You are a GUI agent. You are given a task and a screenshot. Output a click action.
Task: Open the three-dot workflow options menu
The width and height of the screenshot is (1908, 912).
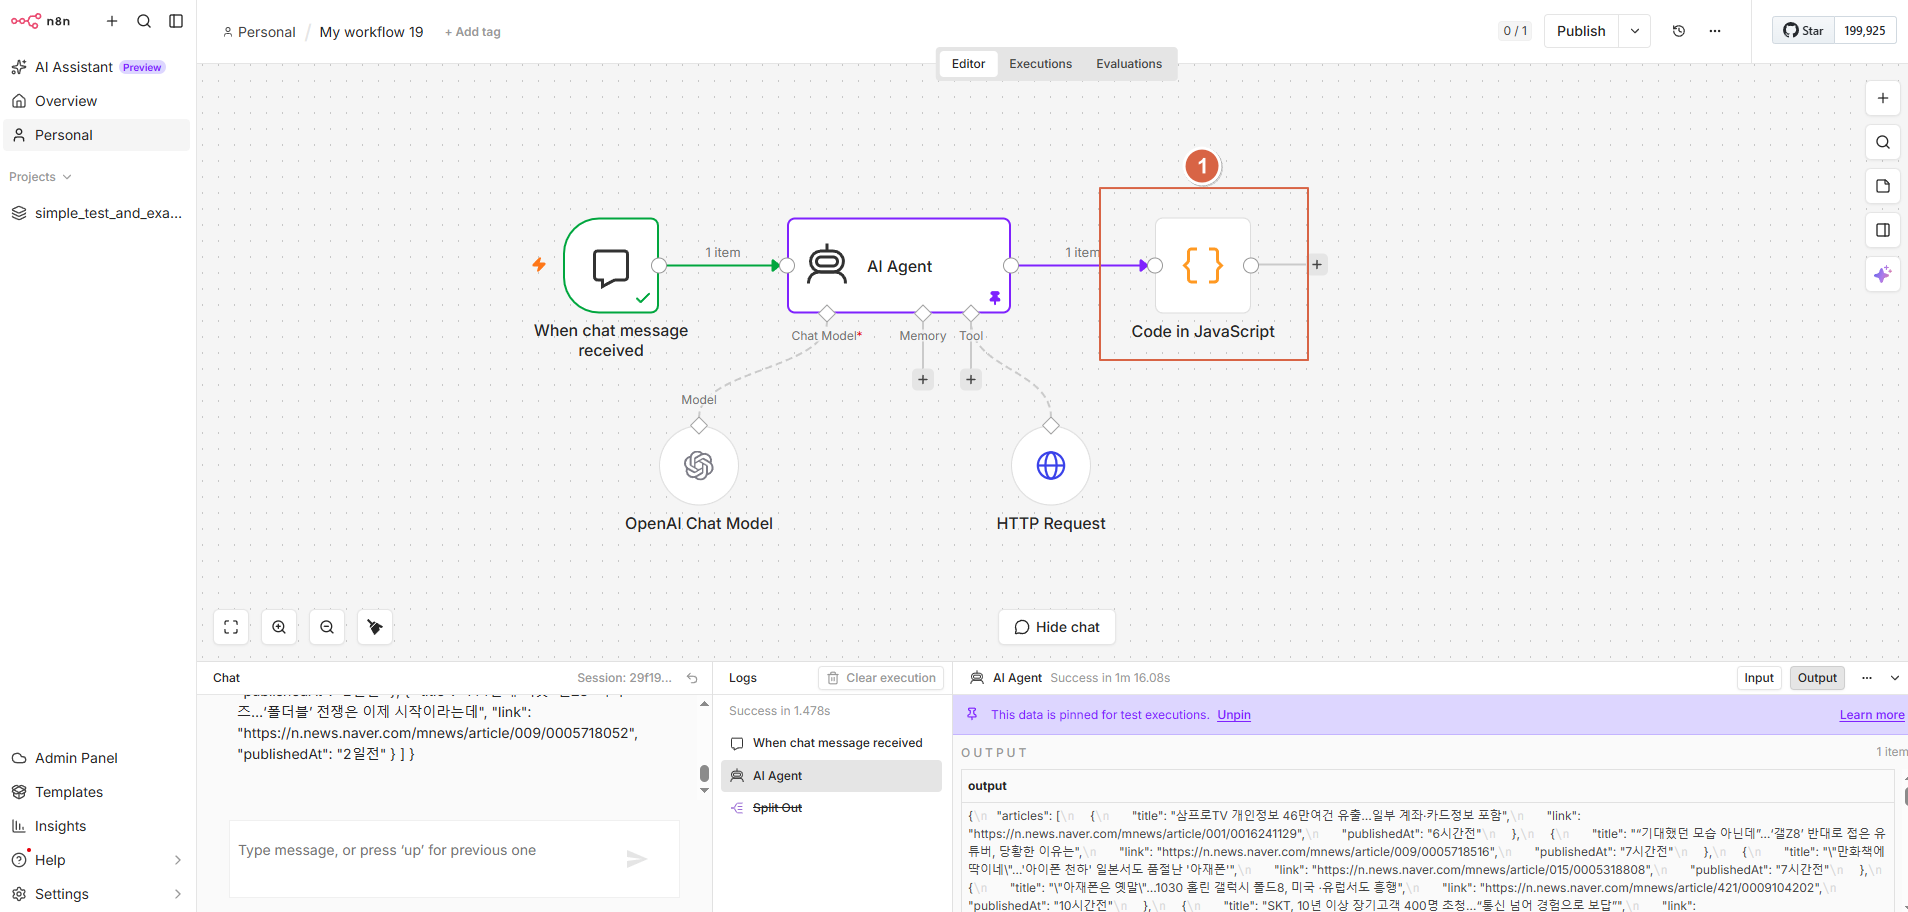coord(1715,31)
